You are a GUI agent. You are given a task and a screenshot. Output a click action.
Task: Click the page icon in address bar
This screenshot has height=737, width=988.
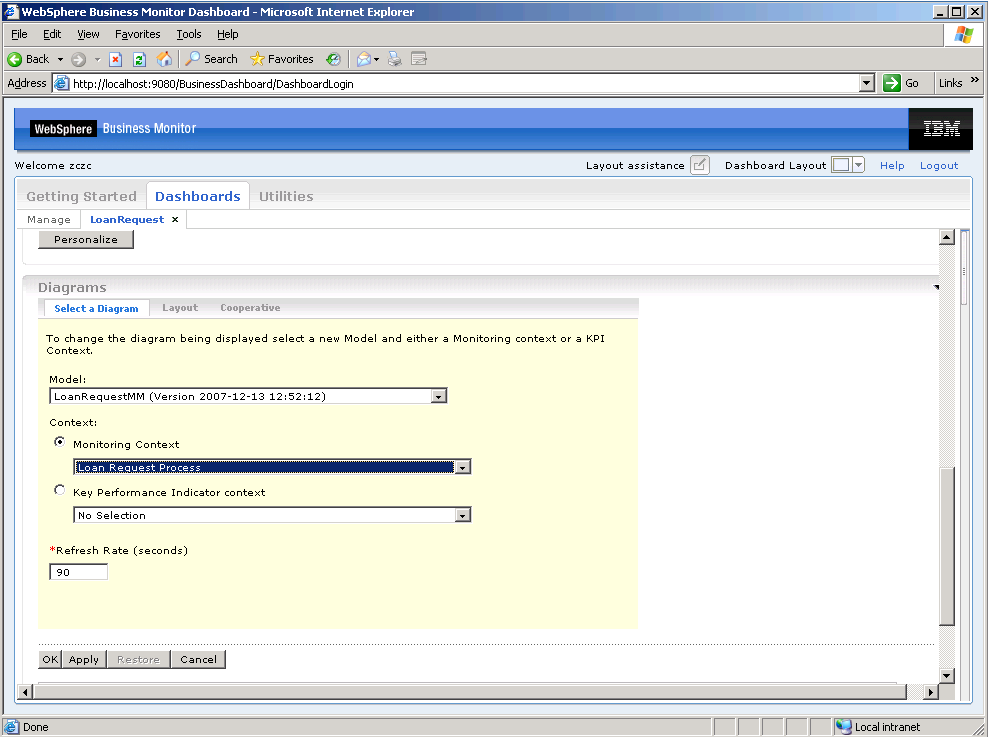pyautogui.click(x=61, y=83)
